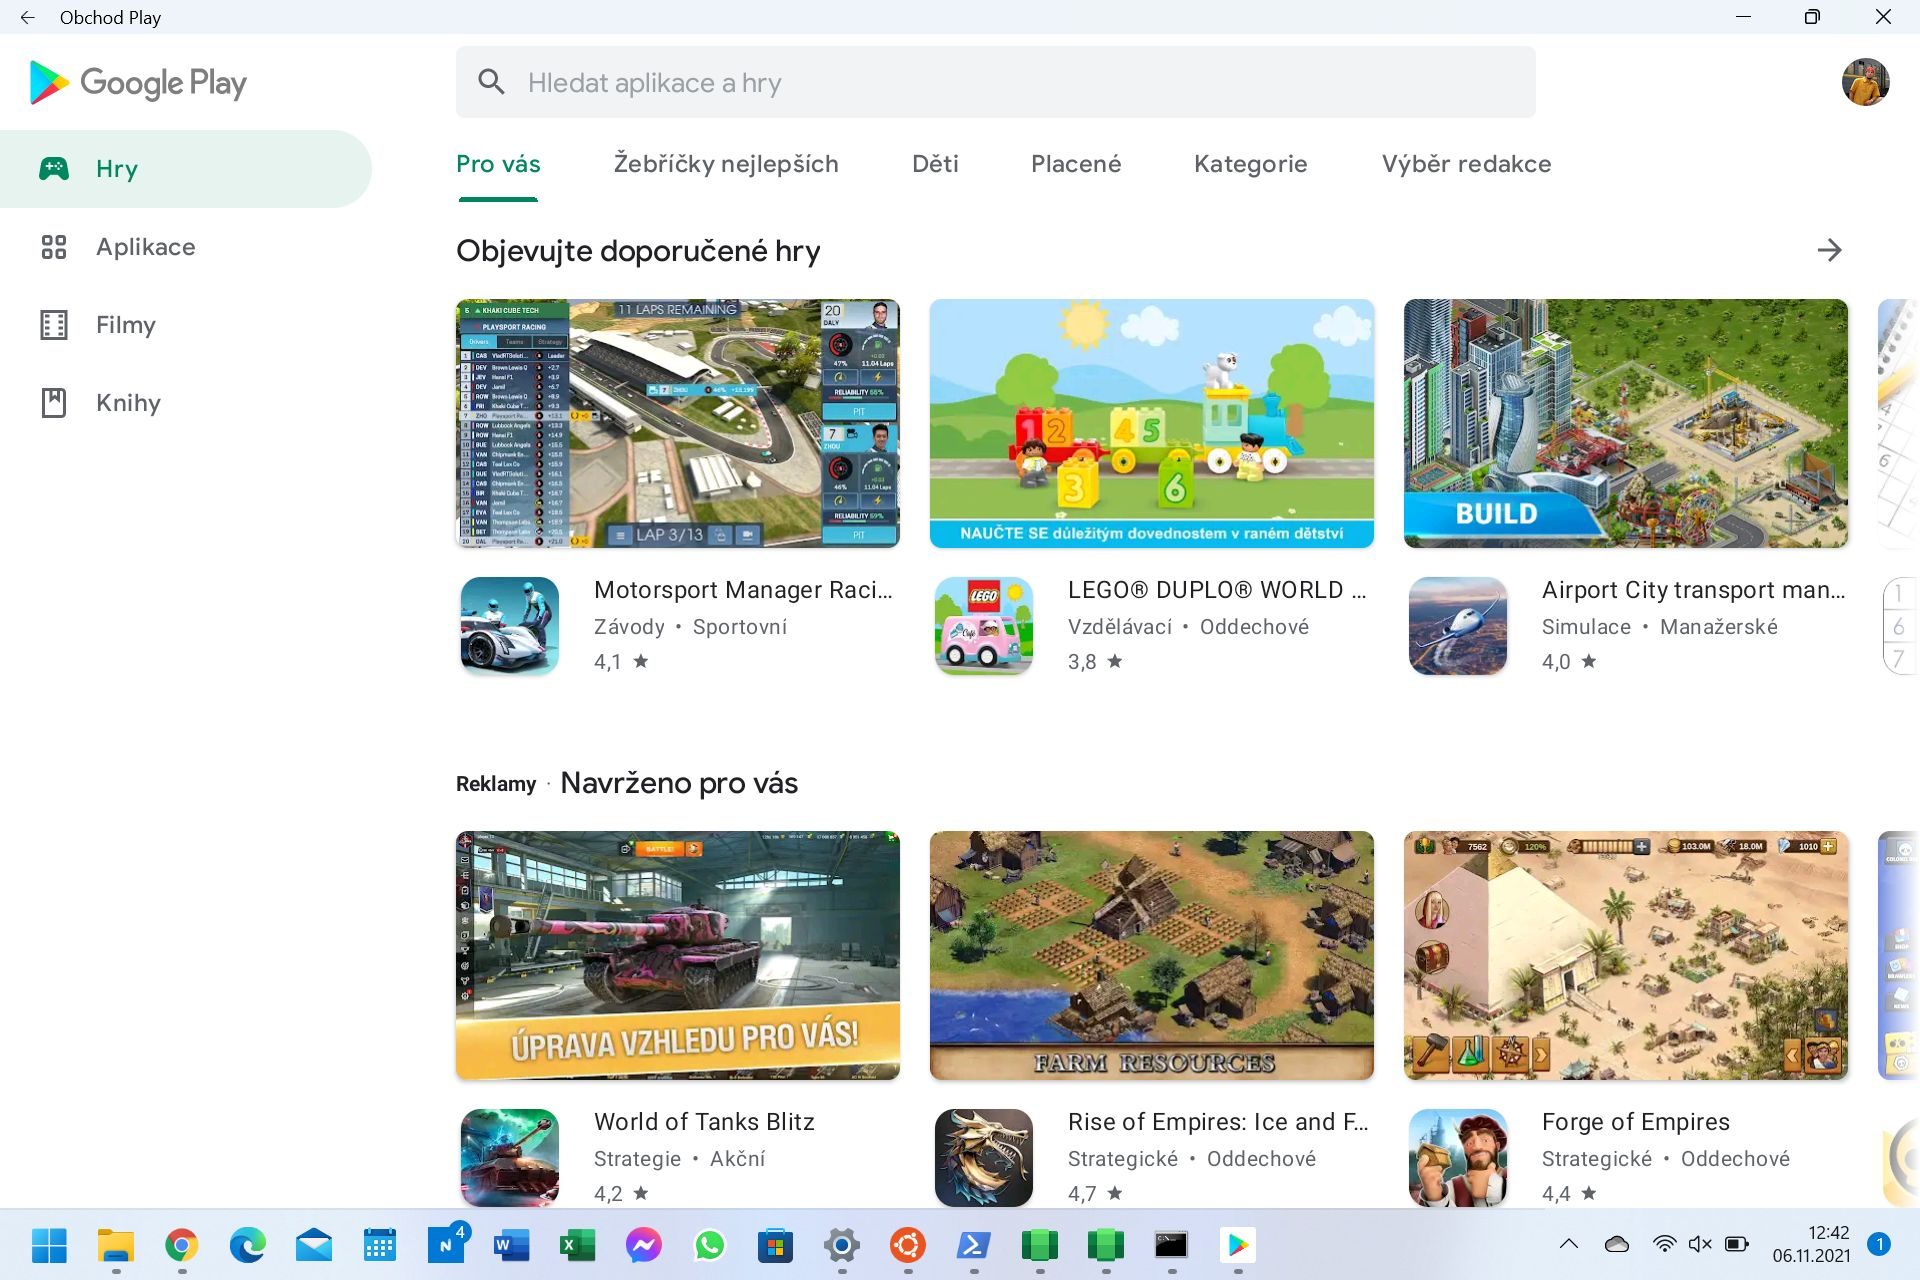
Task: Open Airport City screenshot thumbnail
Action: (1626, 423)
